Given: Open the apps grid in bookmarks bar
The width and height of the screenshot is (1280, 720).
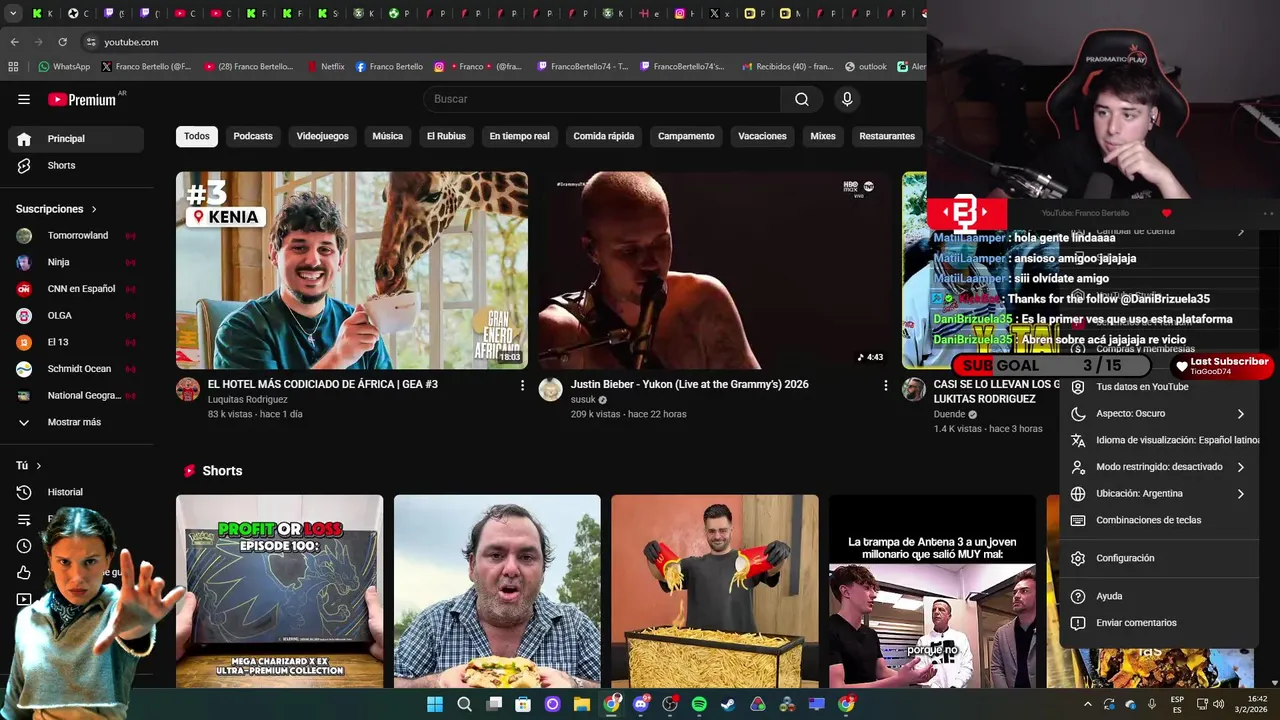Looking at the screenshot, I should coord(13,67).
